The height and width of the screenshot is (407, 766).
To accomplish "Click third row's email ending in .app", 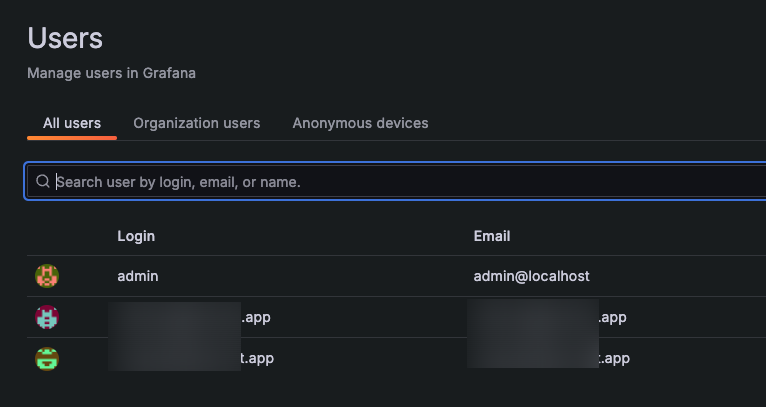I will (x=614, y=358).
